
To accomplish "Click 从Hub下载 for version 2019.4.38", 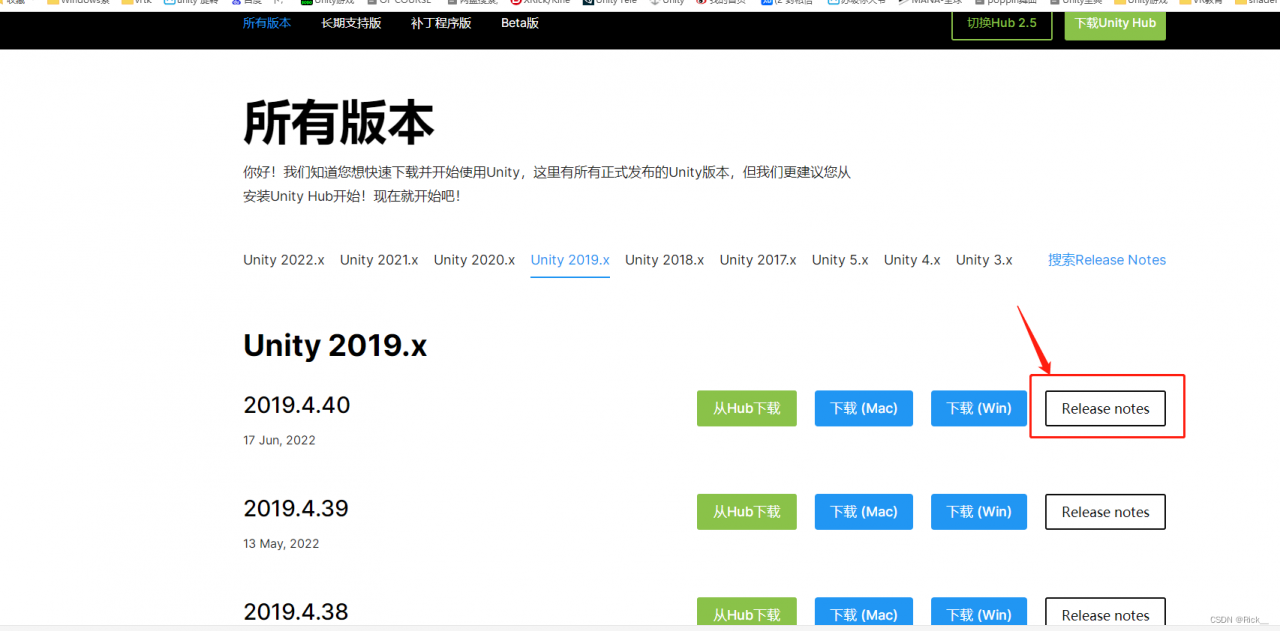I will (x=747, y=614).
